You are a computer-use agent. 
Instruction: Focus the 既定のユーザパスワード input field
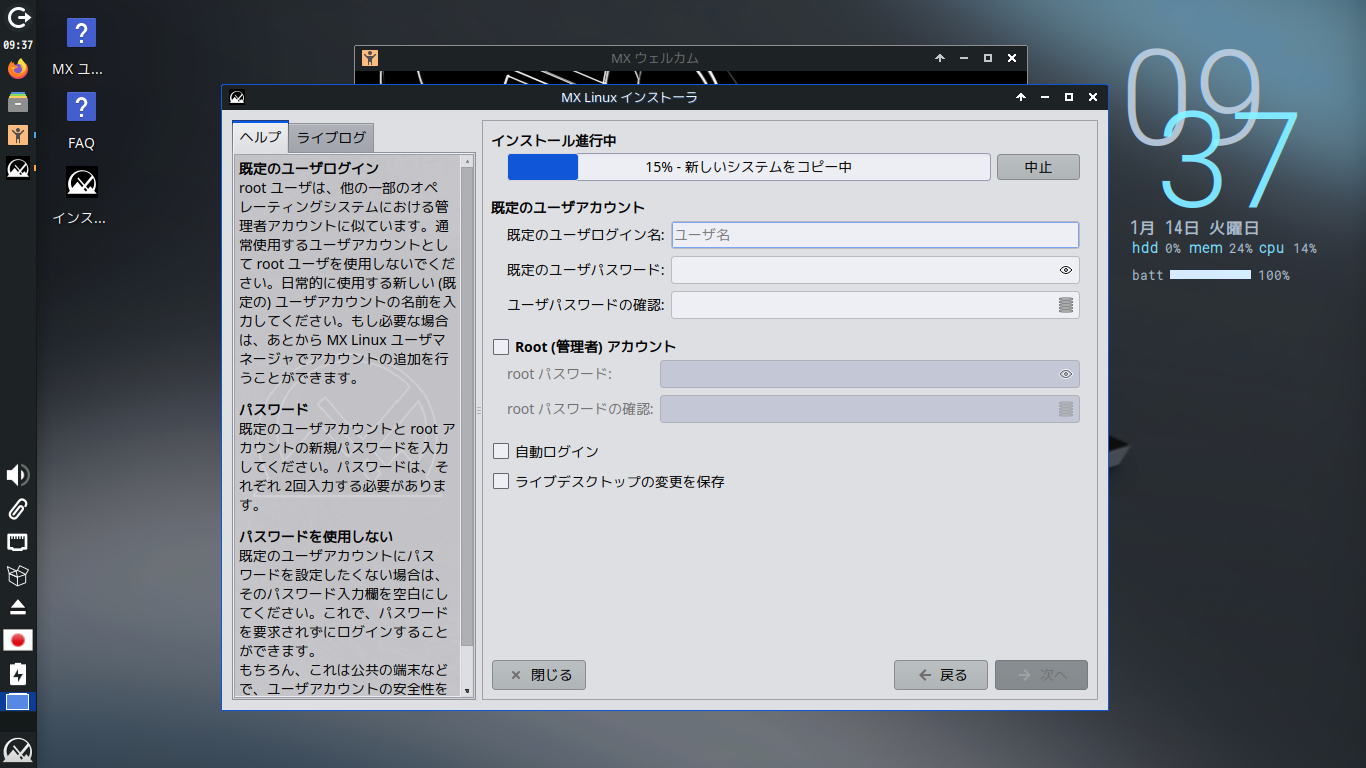coord(875,270)
